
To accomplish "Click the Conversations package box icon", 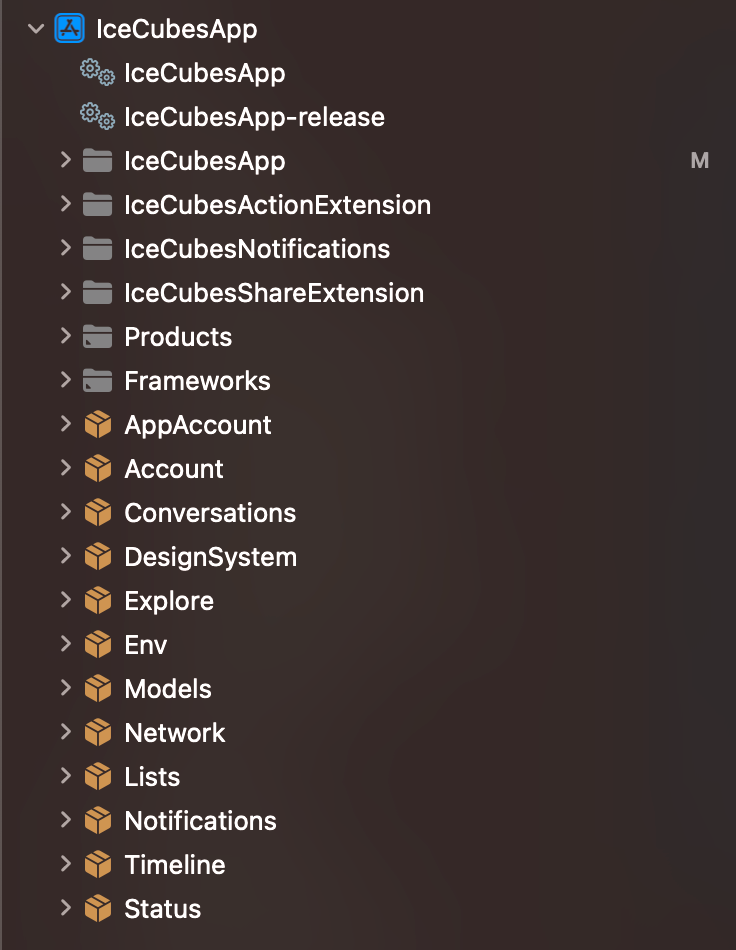I will click(98, 513).
